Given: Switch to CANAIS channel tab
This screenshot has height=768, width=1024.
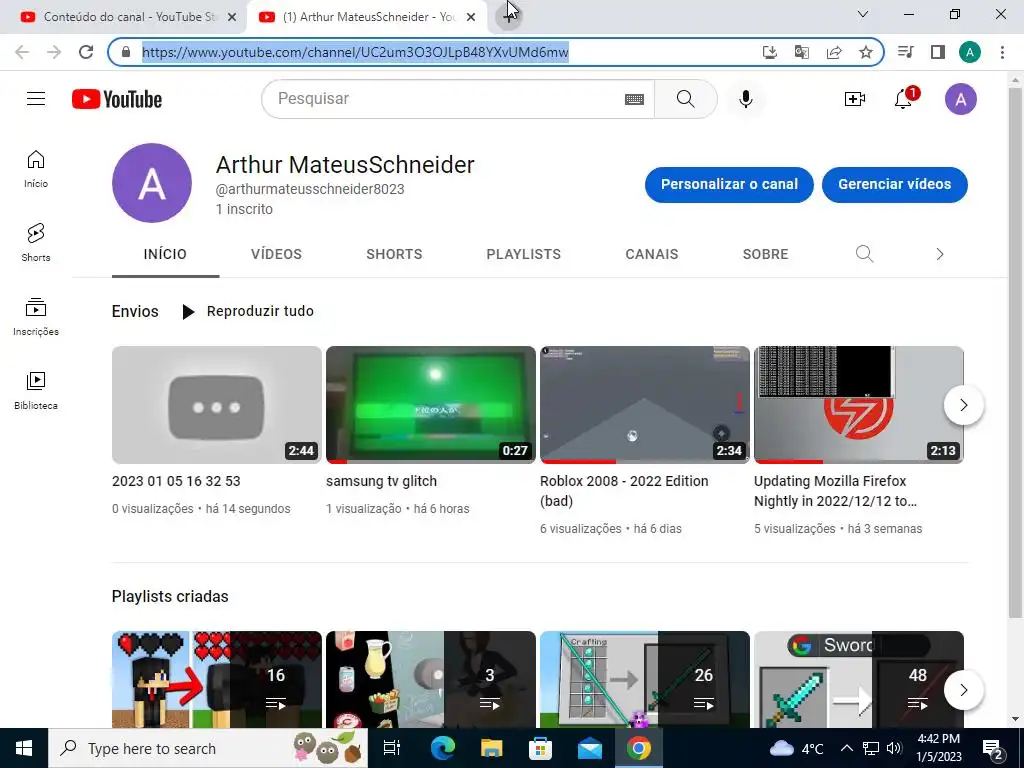Looking at the screenshot, I should (x=652, y=254).
